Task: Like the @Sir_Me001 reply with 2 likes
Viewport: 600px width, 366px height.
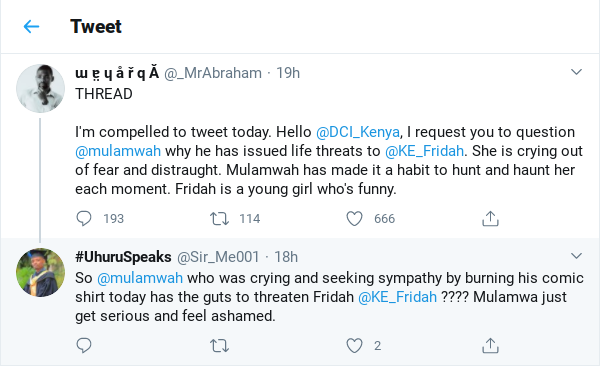Action: [354, 346]
